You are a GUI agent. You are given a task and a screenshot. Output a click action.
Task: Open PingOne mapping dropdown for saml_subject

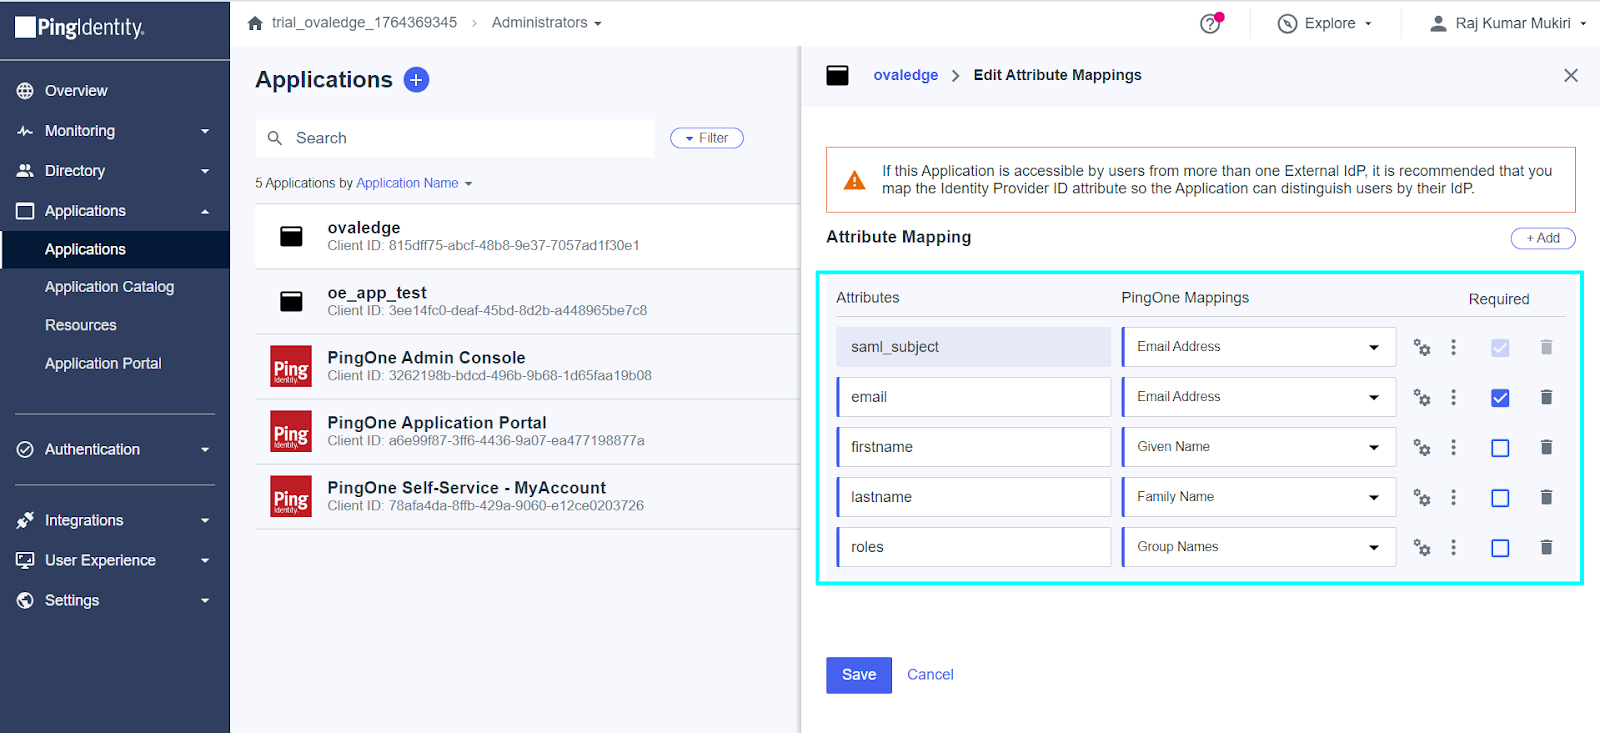[x=1259, y=347]
